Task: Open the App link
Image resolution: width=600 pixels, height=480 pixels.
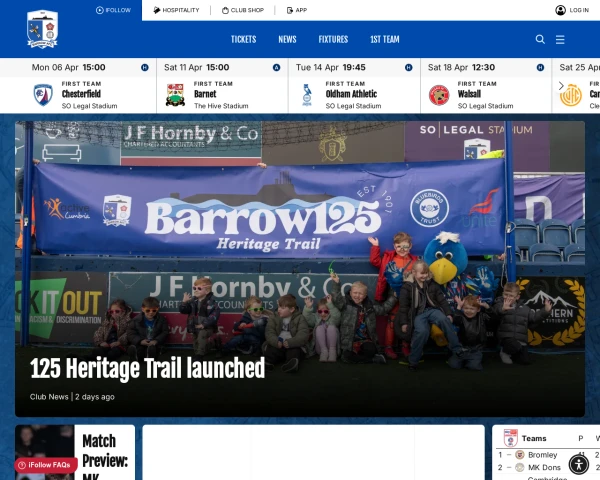Action: (297, 10)
